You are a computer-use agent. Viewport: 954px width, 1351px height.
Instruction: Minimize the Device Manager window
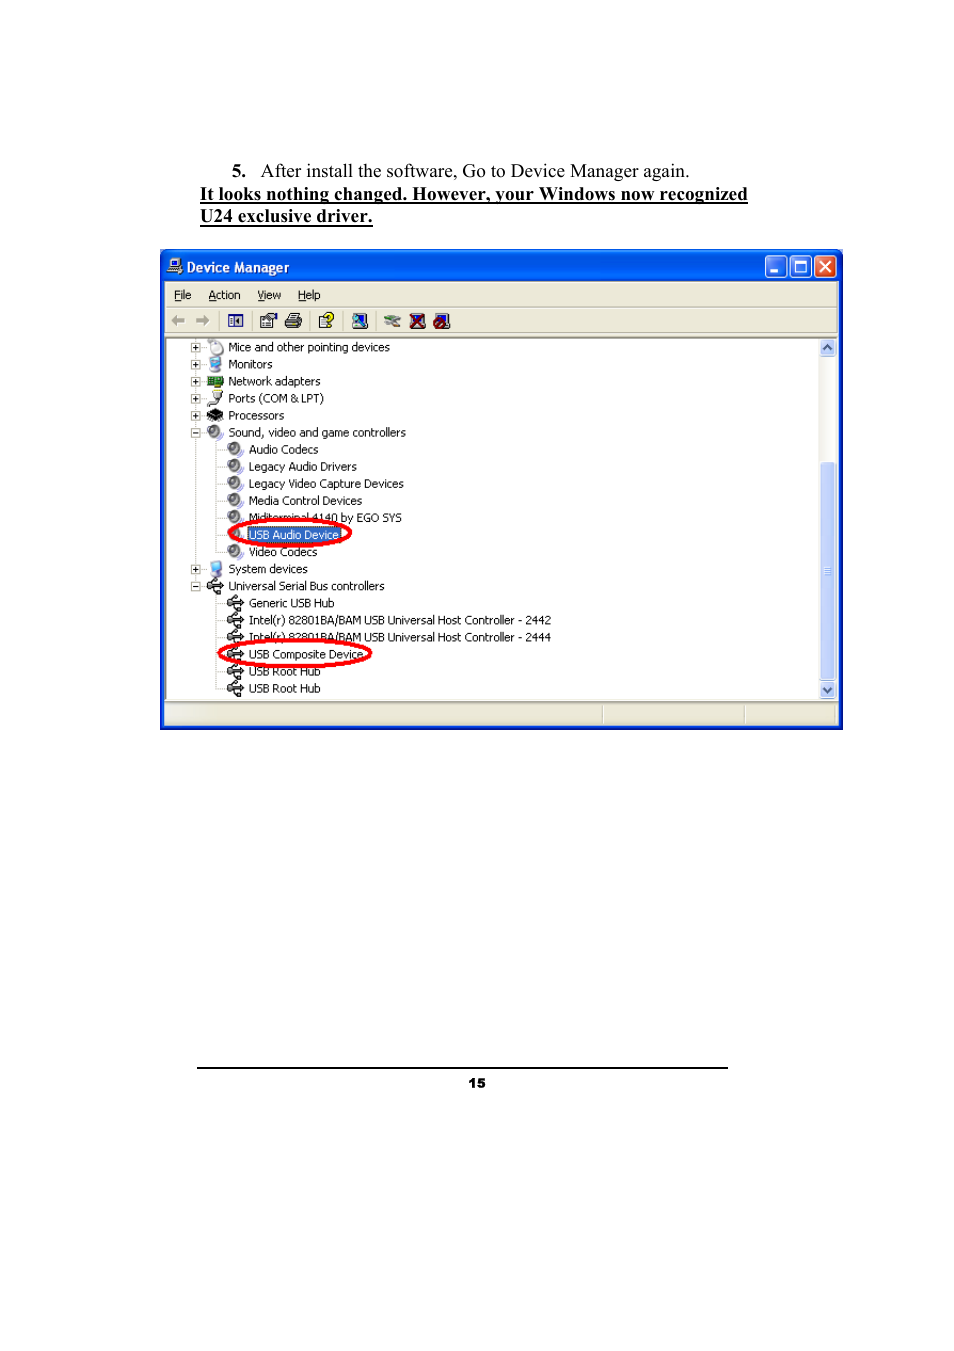coord(776,266)
